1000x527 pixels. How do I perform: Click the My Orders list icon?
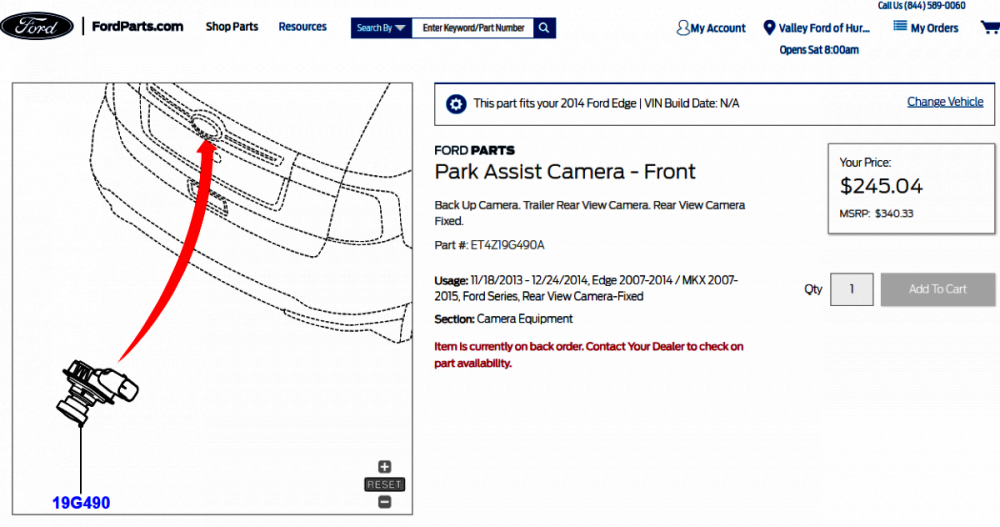coord(900,27)
